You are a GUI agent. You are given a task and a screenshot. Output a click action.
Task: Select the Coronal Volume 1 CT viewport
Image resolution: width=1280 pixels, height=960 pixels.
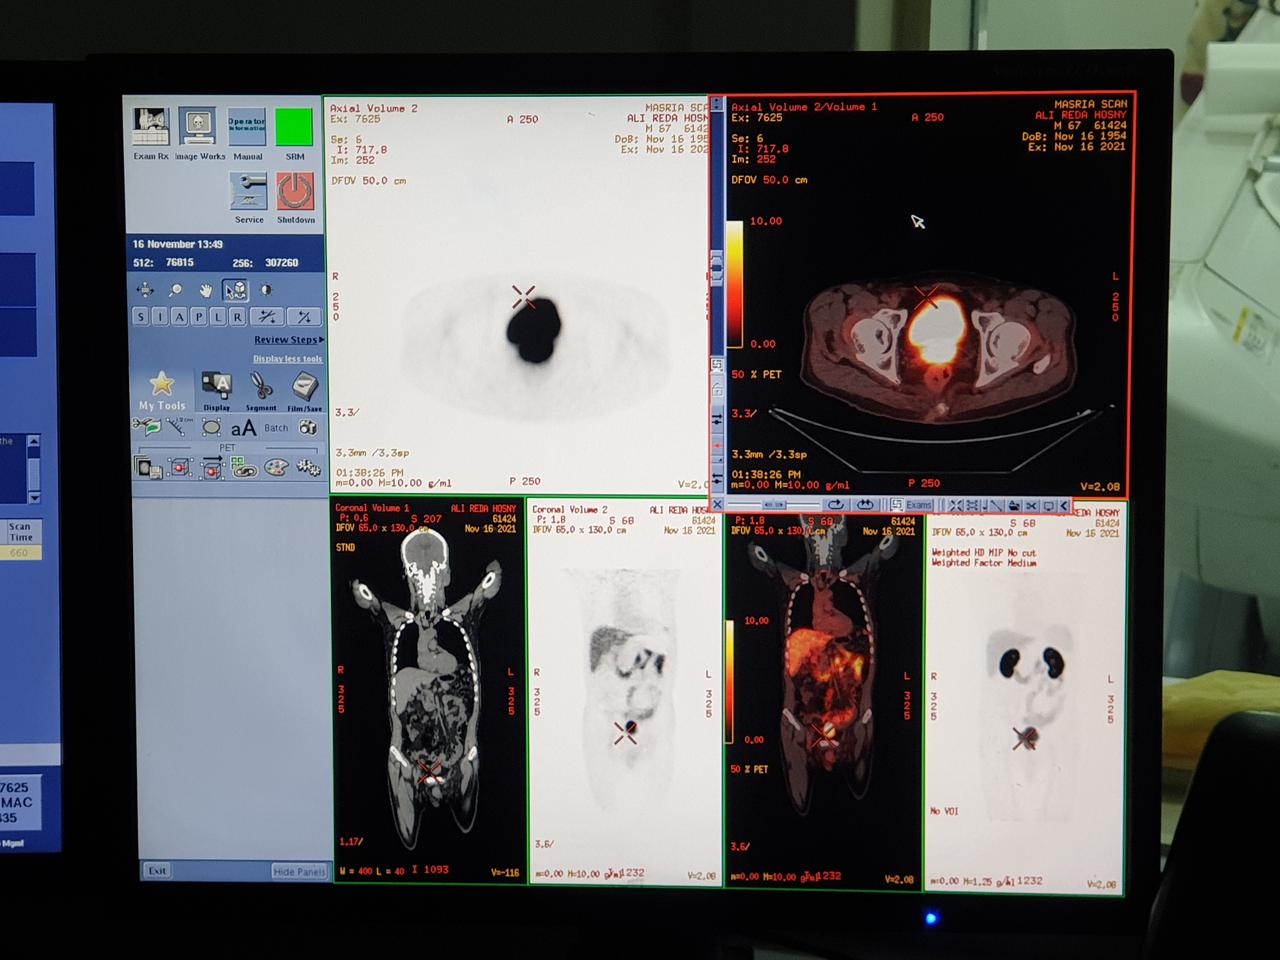point(429,692)
